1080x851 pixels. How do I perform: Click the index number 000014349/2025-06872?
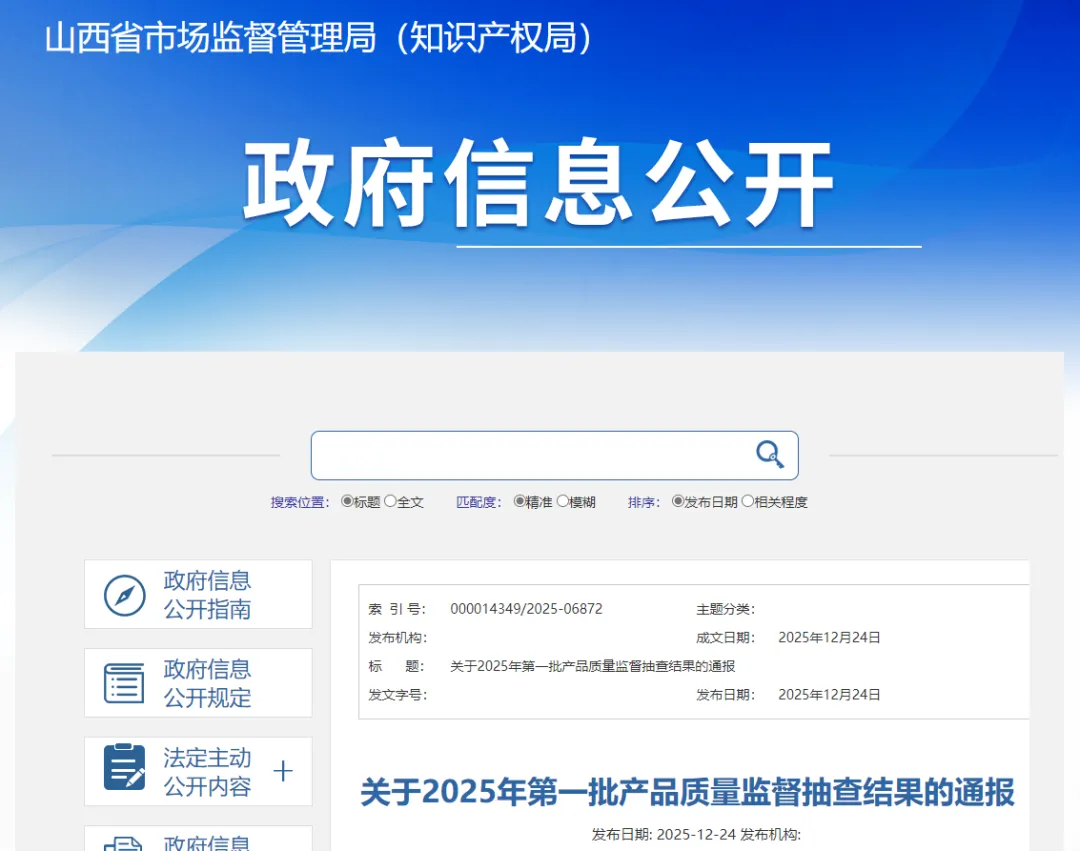(x=526, y=609)
